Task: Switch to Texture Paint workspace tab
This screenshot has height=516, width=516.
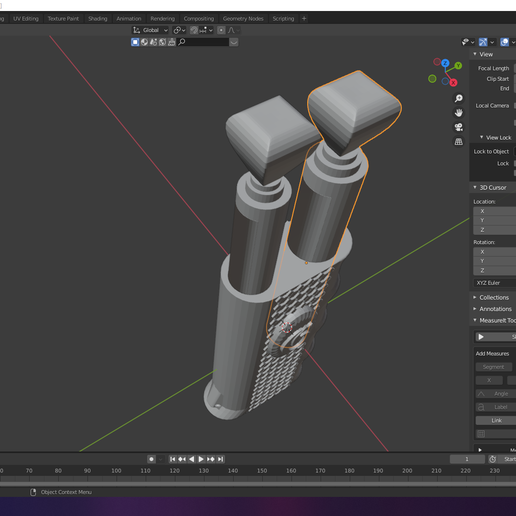Action: [x=63, y=19]
